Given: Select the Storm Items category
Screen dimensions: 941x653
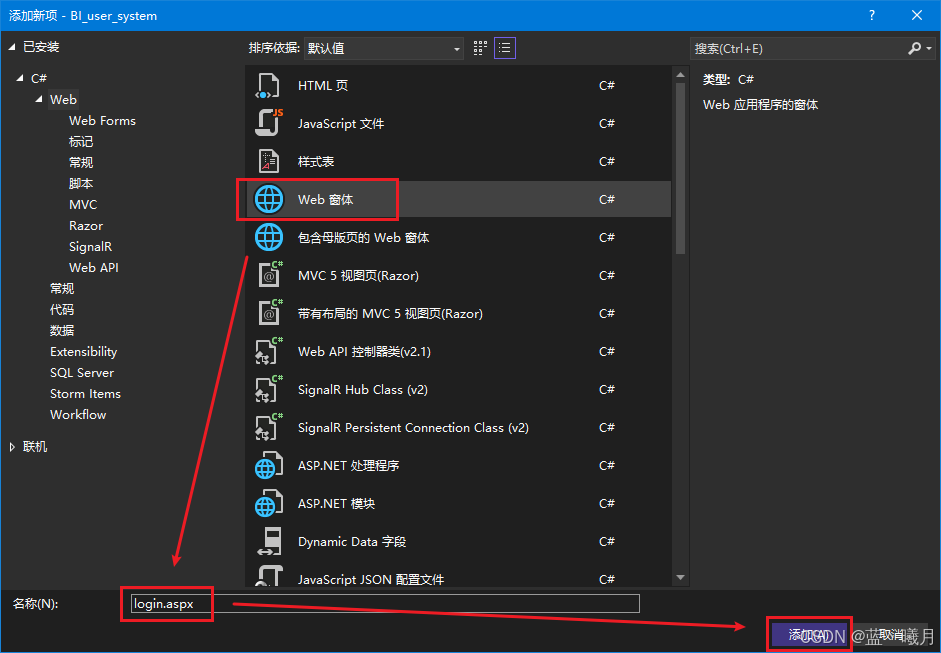Looking at the screenshot, I should pyautogui.click(x=85, y=394).
